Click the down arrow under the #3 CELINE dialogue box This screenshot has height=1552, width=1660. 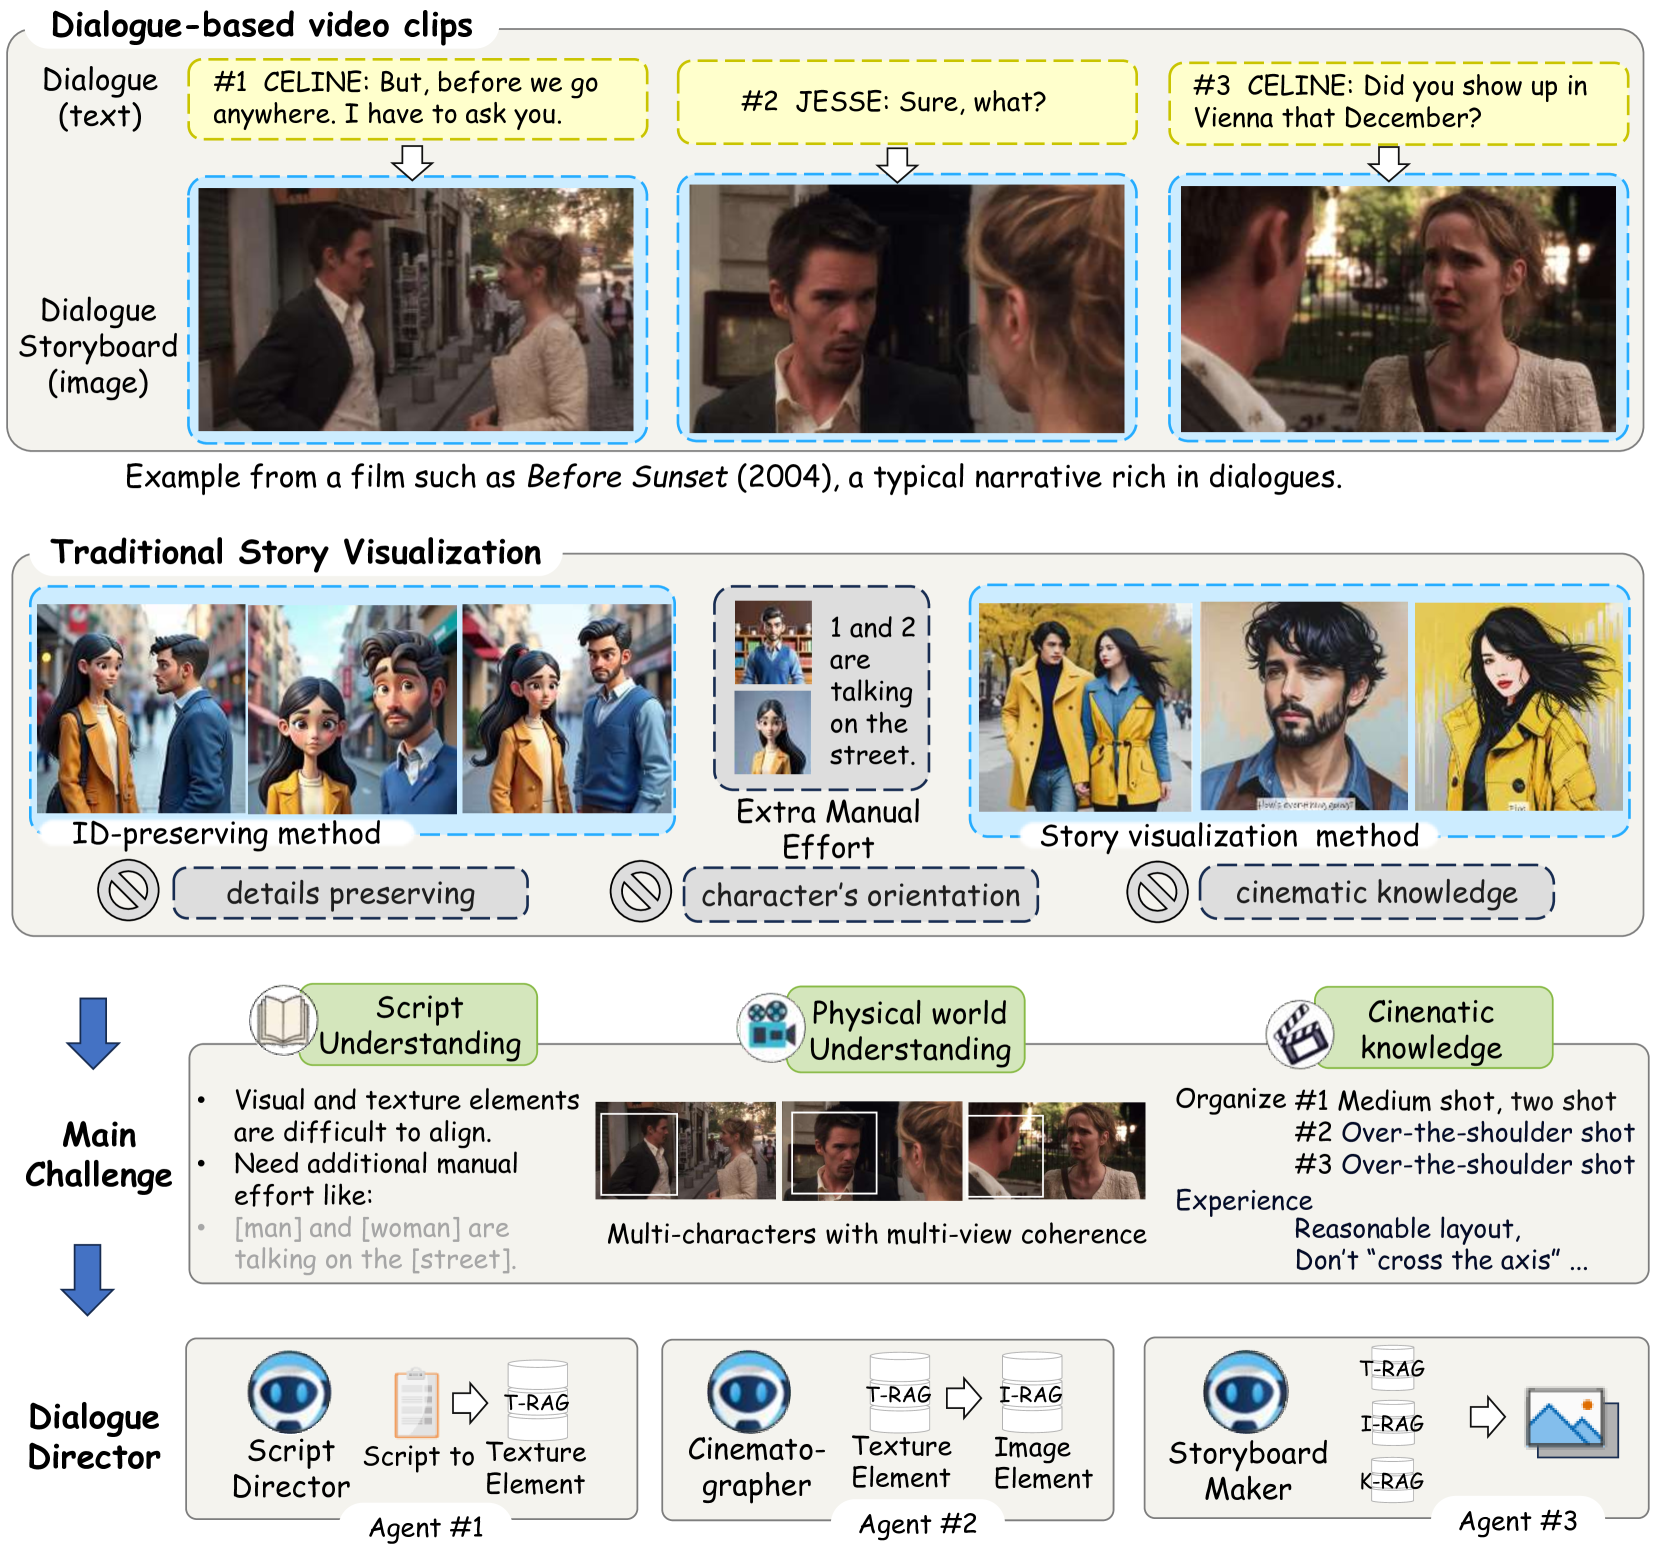[x=1389, y=162]
